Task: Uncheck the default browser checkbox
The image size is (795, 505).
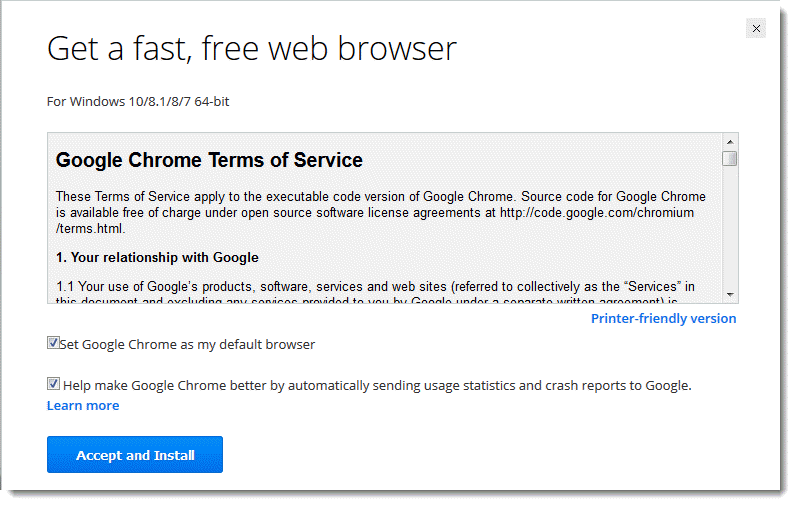Action: (x=53, y=343)
